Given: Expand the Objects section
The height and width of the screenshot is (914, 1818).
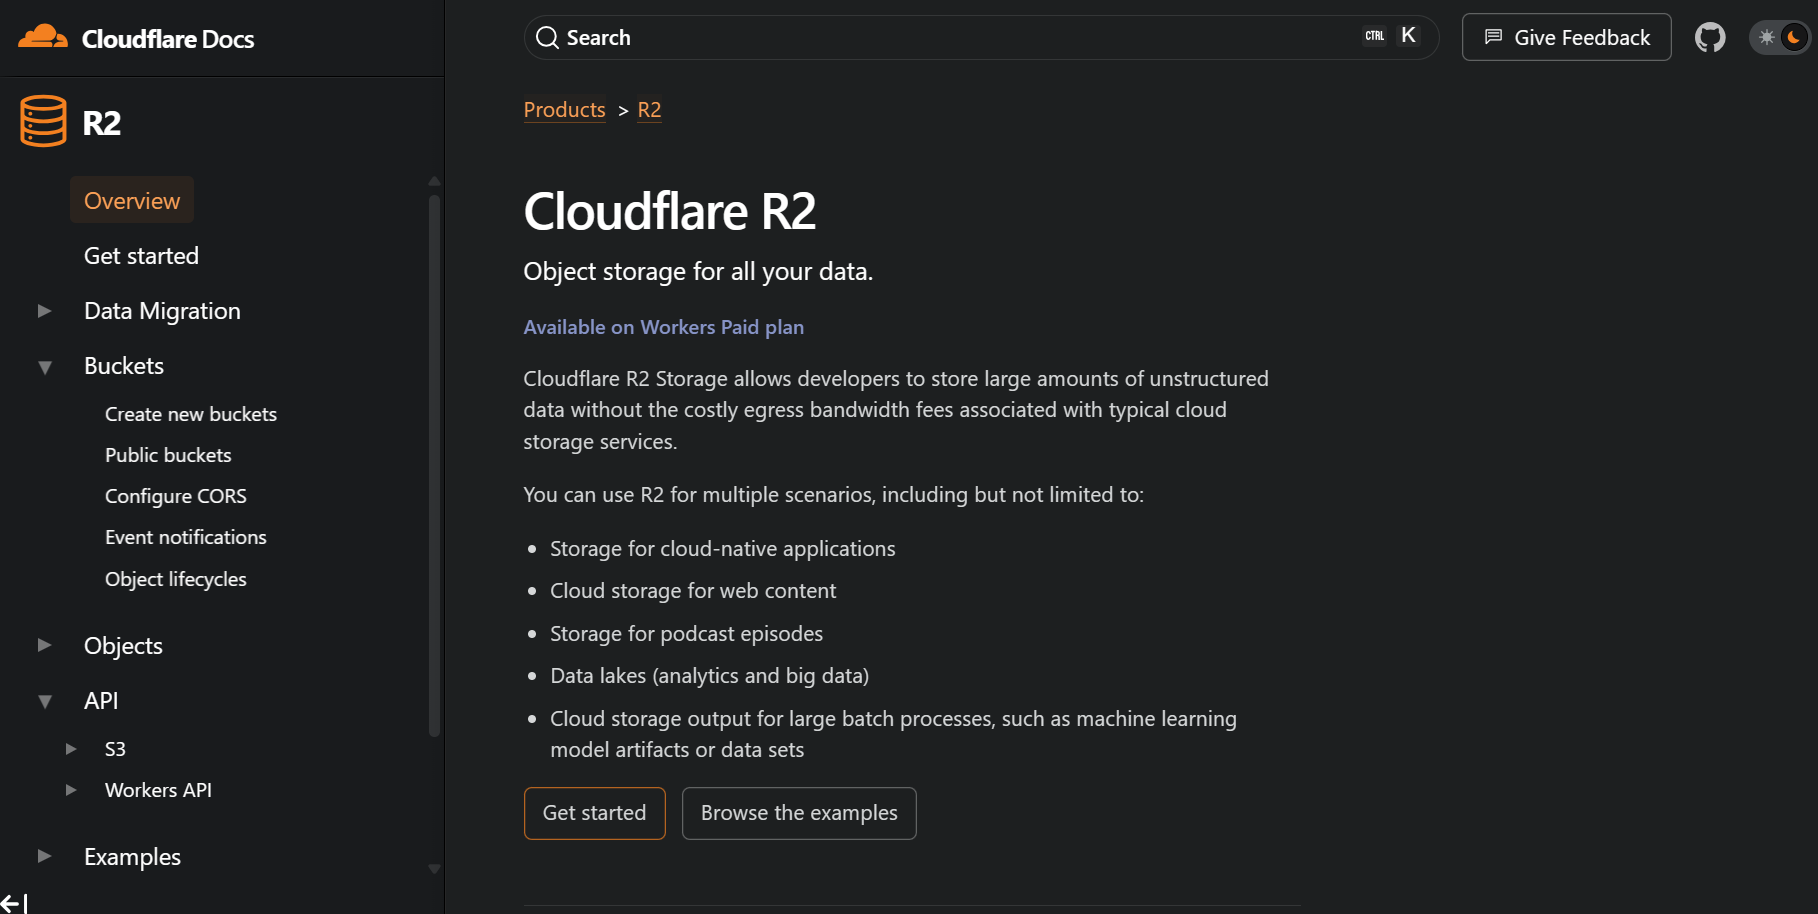Looking at the screenshot, I should point(45,645).
